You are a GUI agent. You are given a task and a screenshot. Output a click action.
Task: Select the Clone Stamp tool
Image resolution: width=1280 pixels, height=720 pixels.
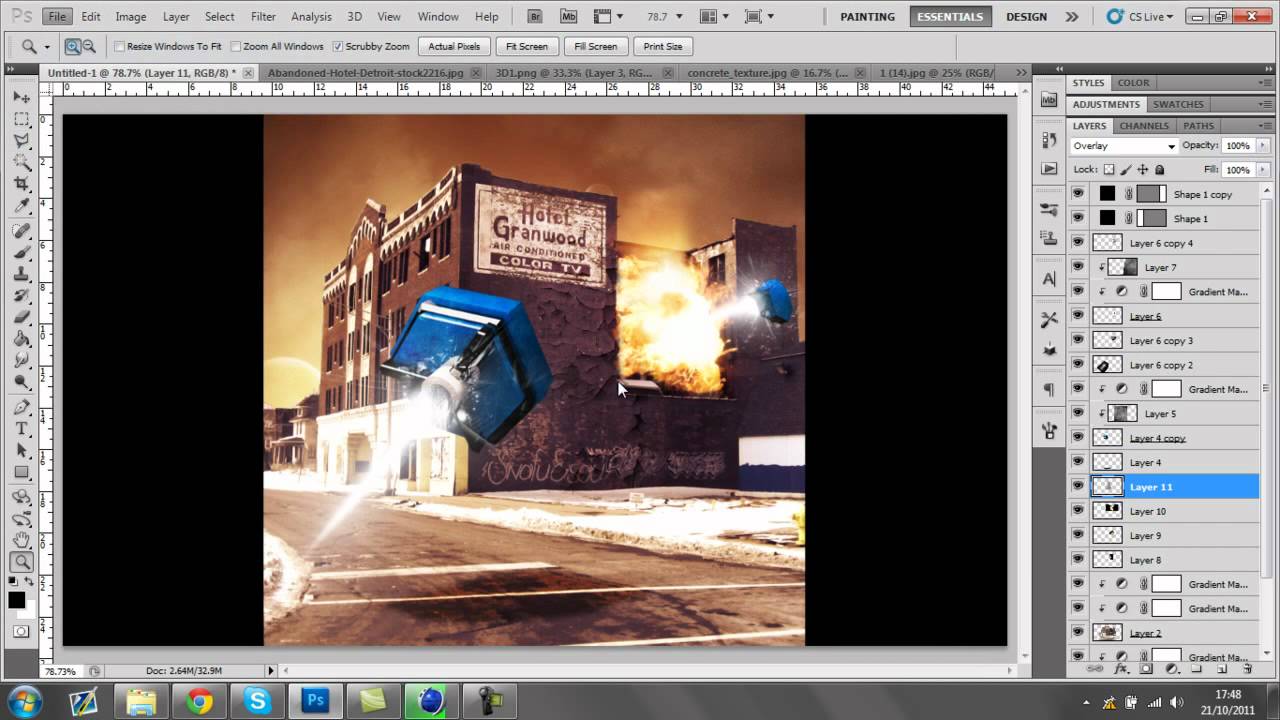pos(21,275)
